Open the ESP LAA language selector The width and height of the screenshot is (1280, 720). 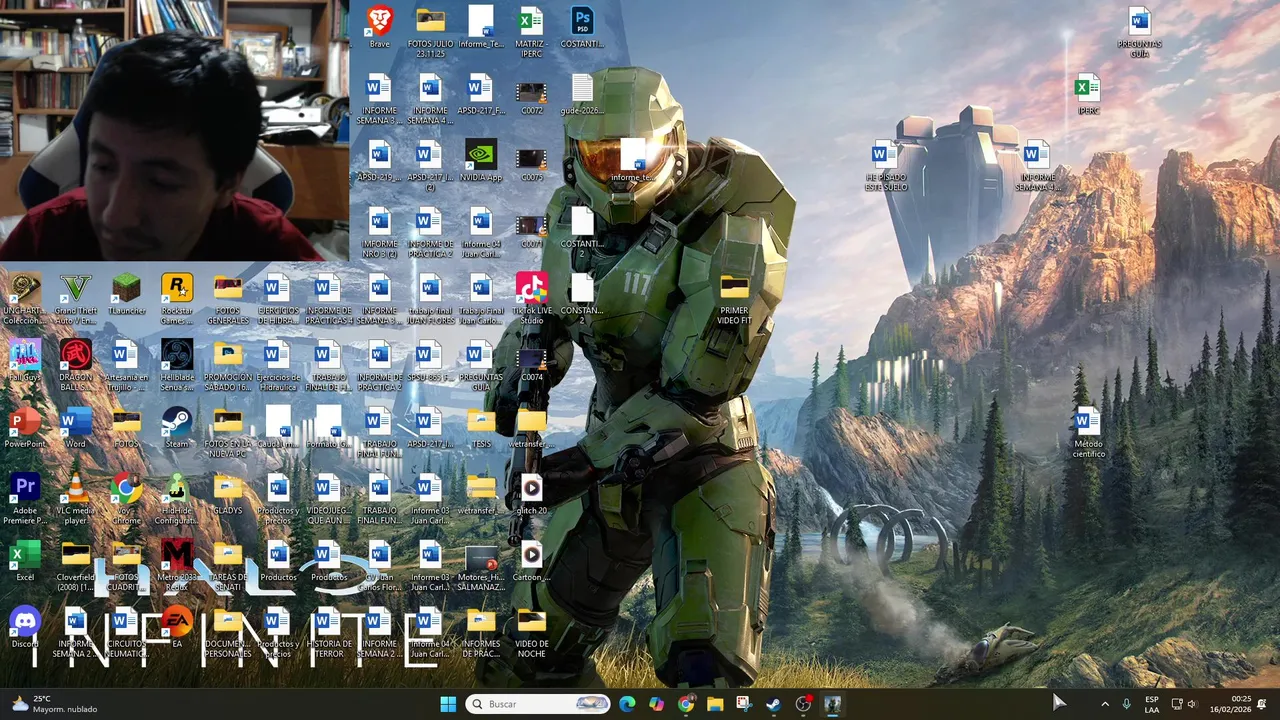pyautogui.click(x=1152, y=704)
